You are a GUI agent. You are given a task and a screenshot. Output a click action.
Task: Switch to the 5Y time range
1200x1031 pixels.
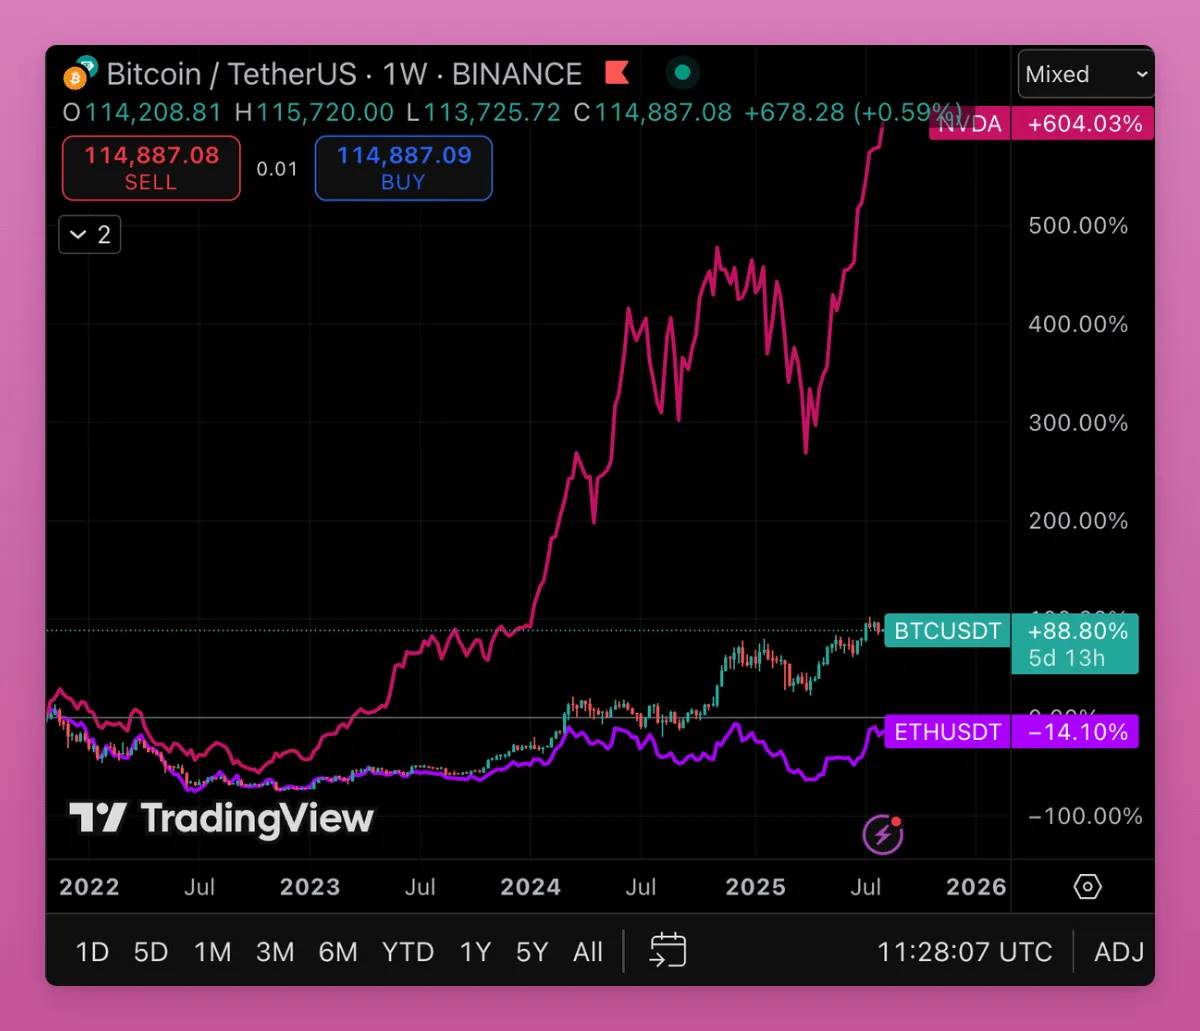click(x=531, y=951)
